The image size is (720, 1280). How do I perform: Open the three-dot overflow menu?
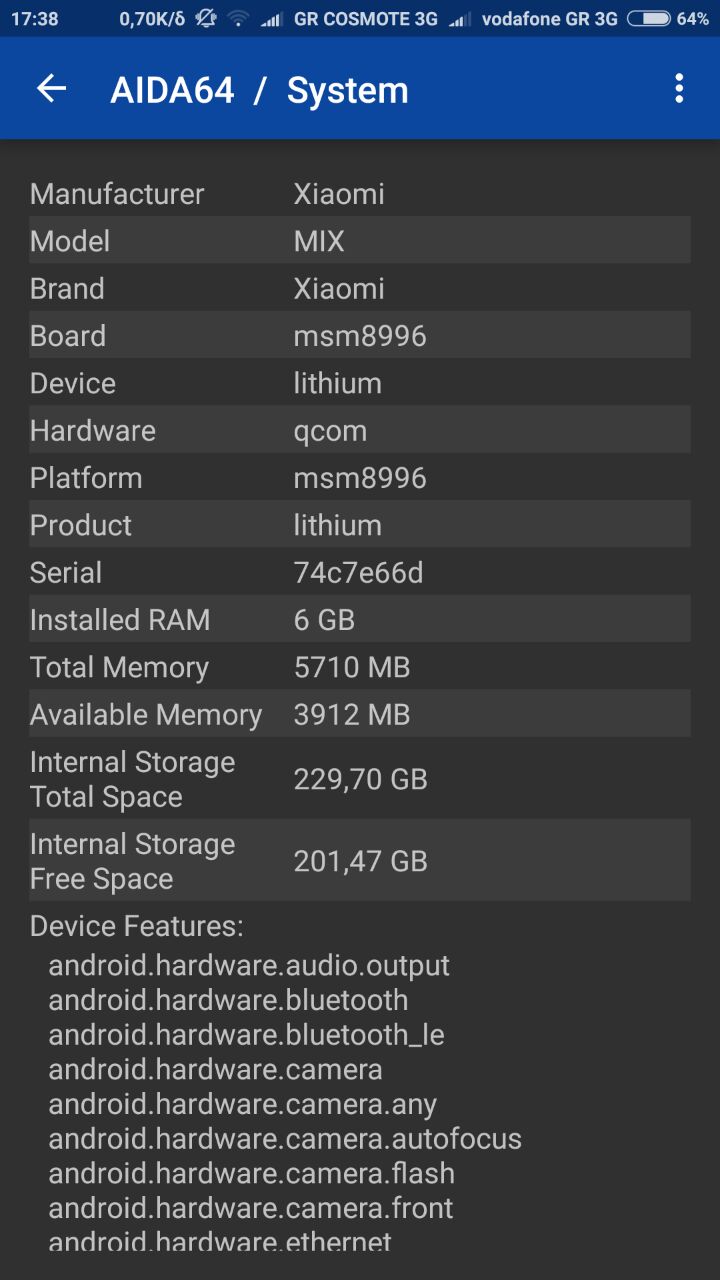[679, 89]
